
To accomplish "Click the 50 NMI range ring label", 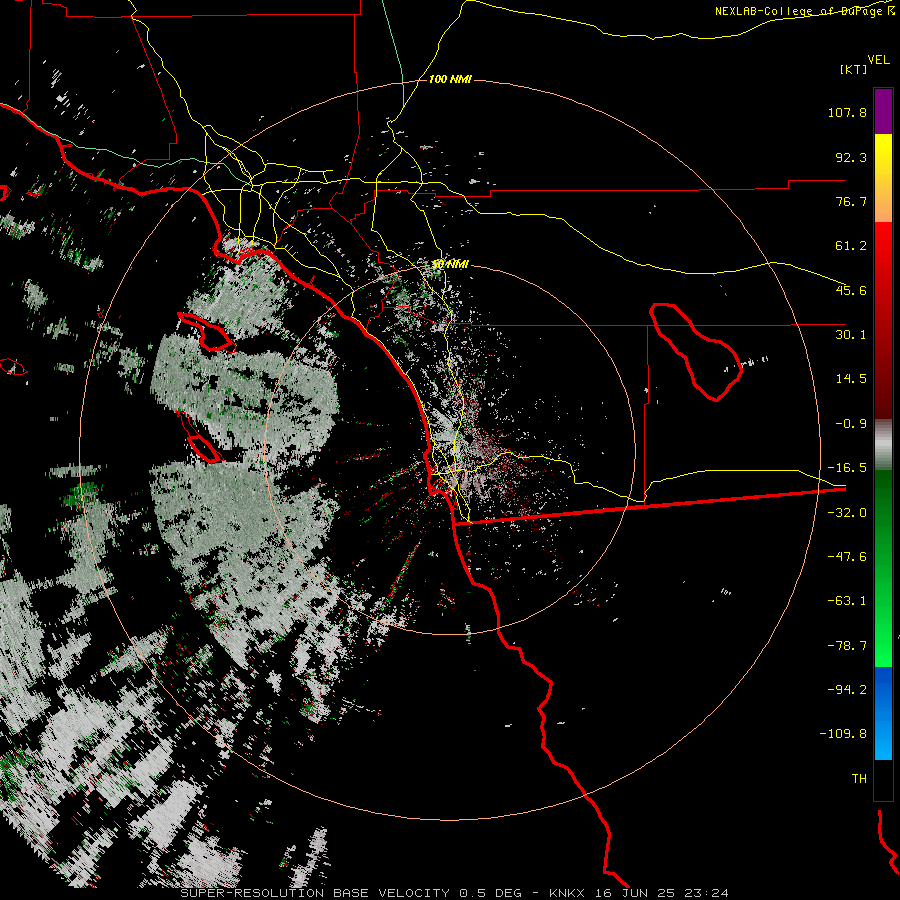I will click(x=450, y=264).
